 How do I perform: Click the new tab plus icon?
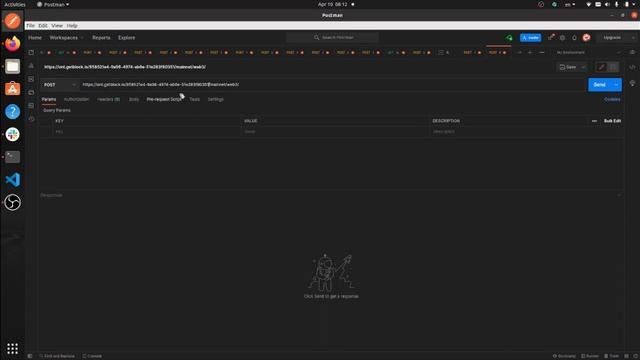(x=530, y=52)
